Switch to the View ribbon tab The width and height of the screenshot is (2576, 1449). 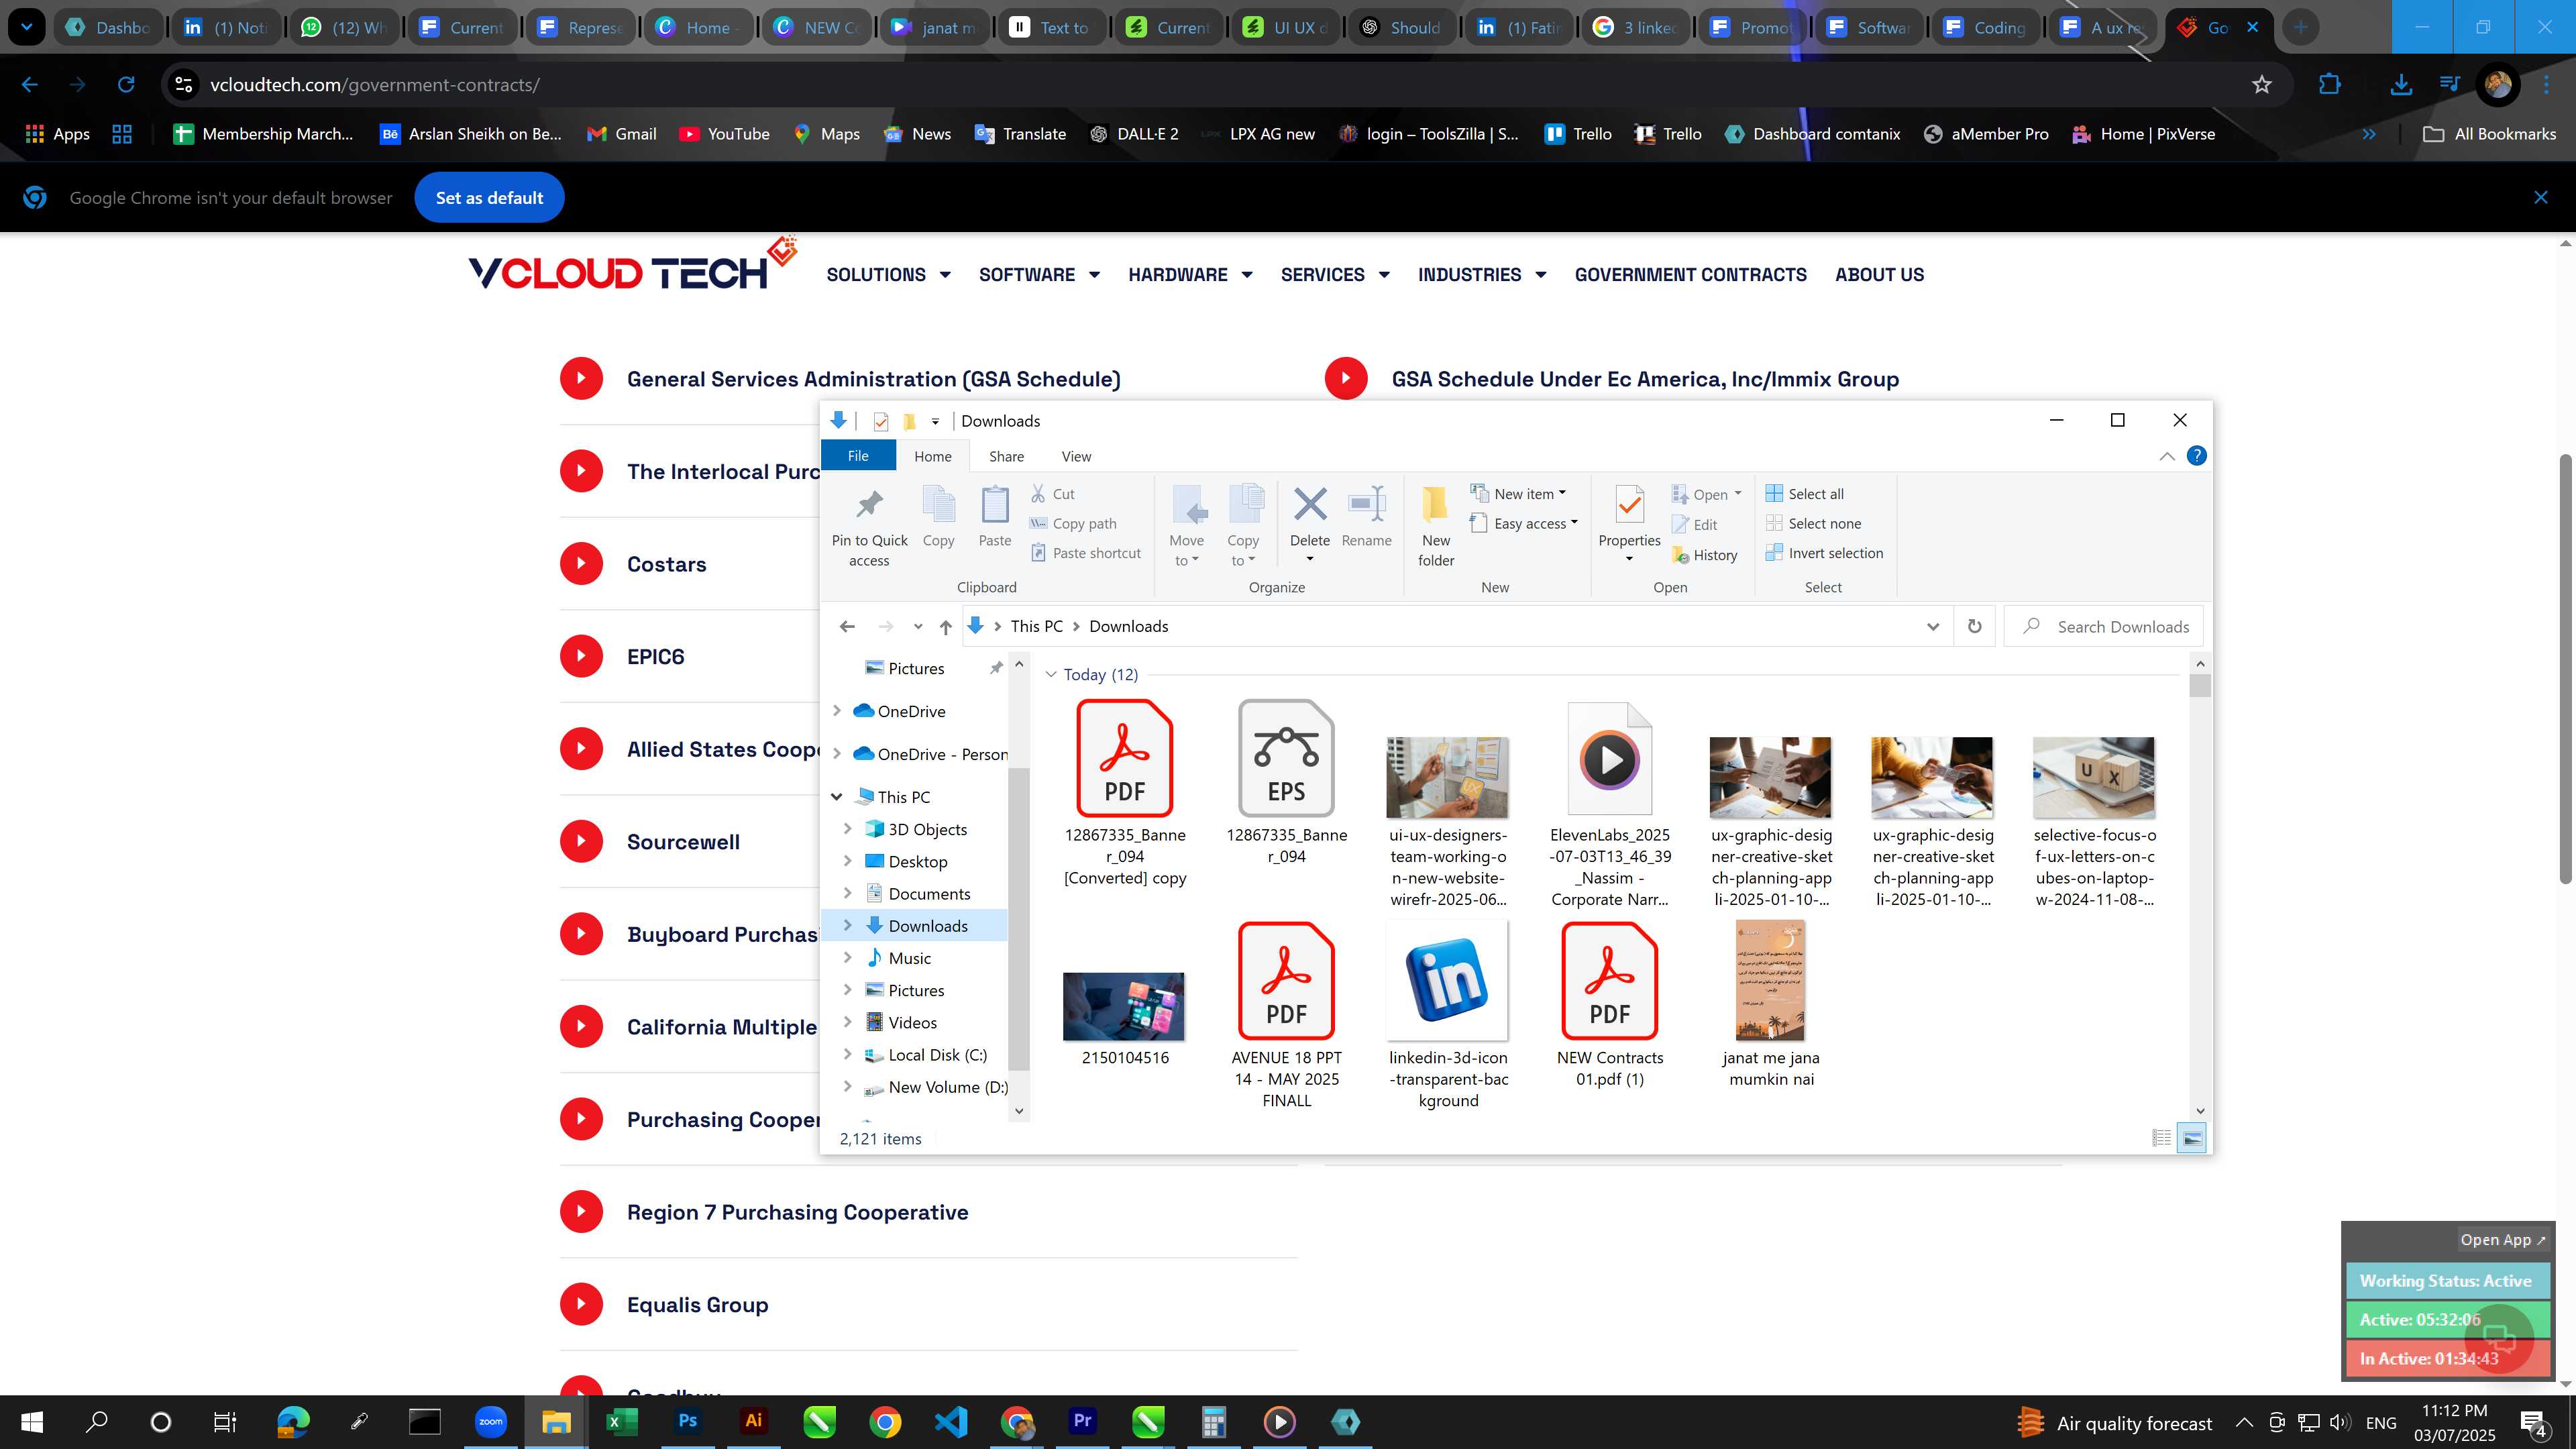coord(1076,456)
